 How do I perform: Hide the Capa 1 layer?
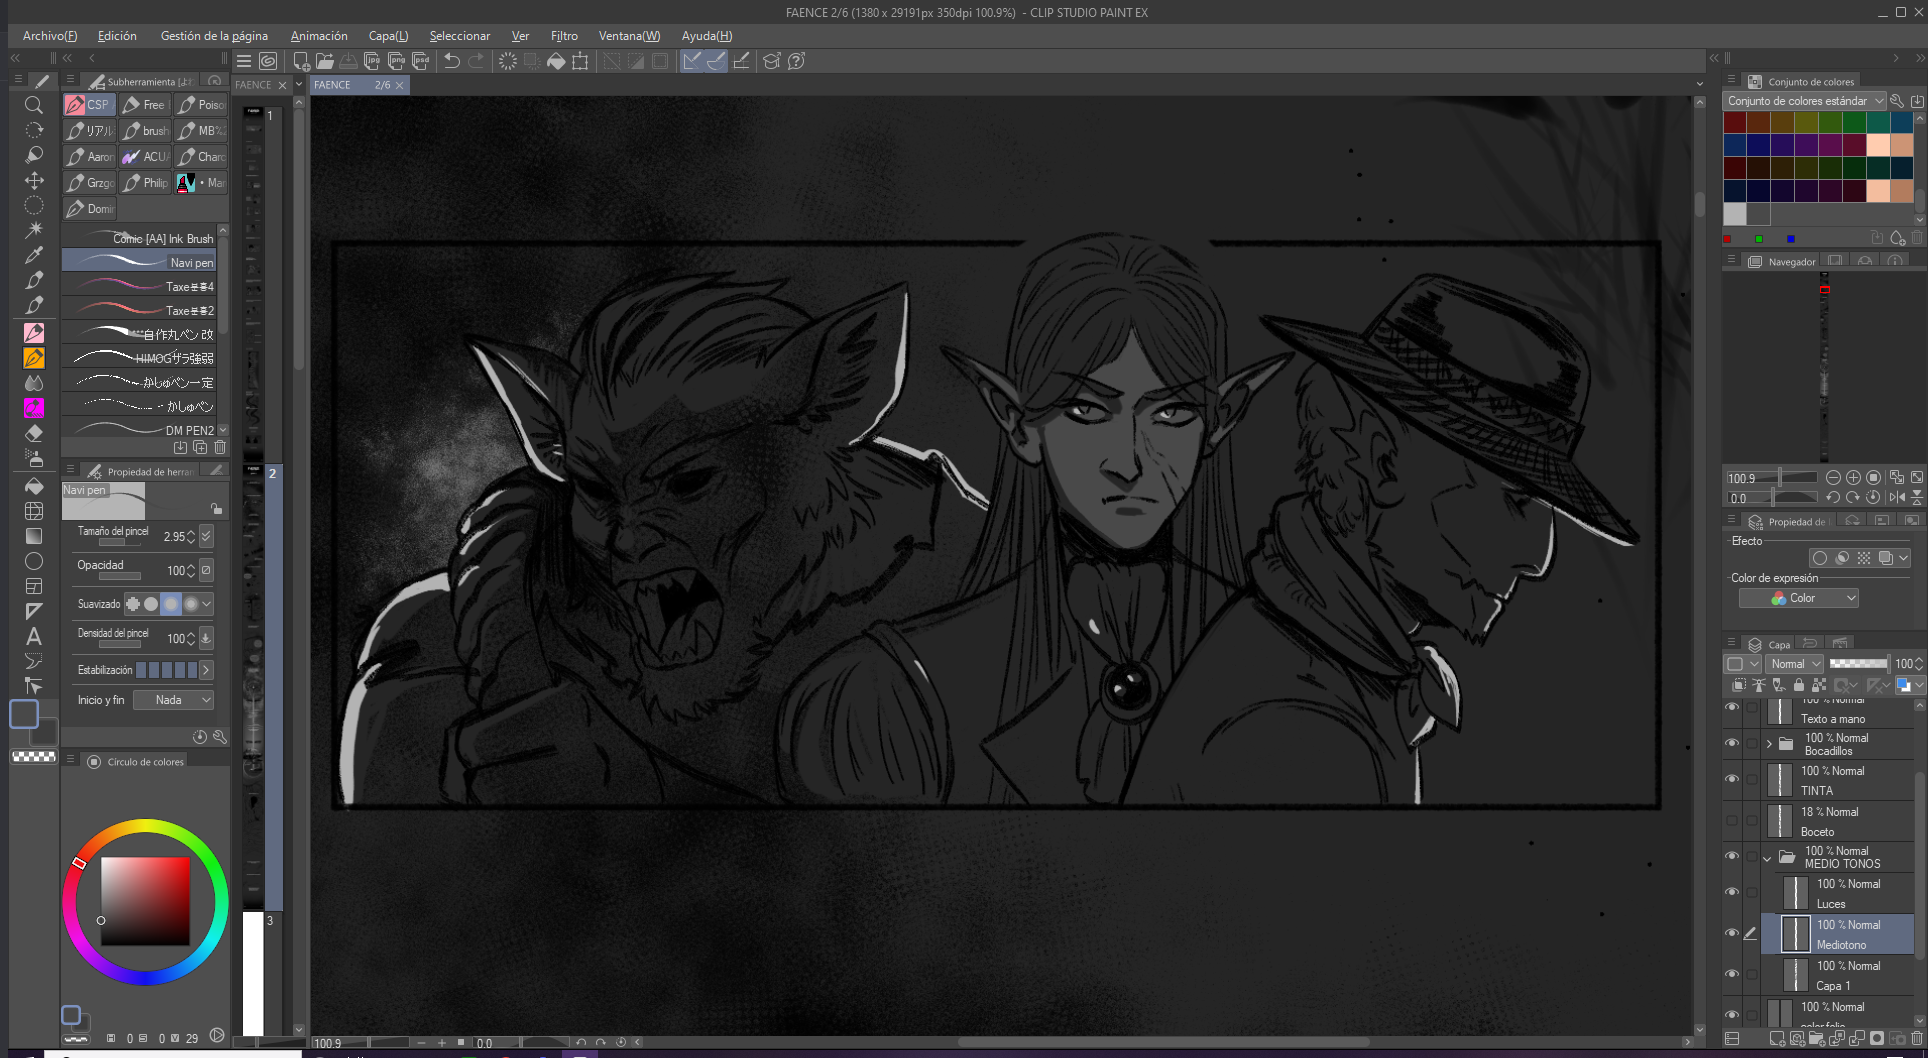pos(1732,974)
